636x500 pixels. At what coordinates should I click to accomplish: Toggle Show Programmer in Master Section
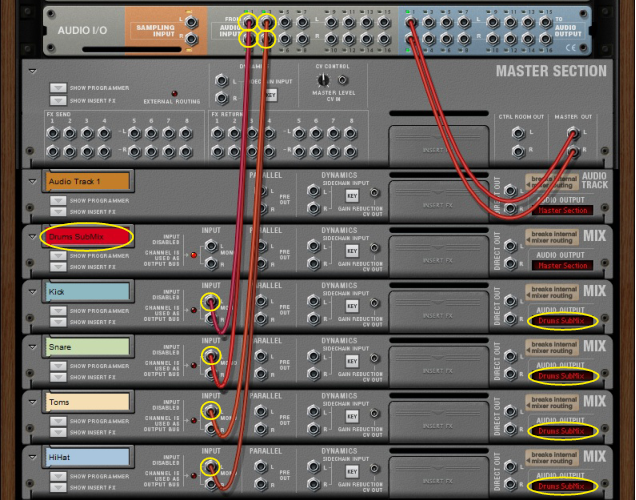pyautogui.click(x=57, y=87)
